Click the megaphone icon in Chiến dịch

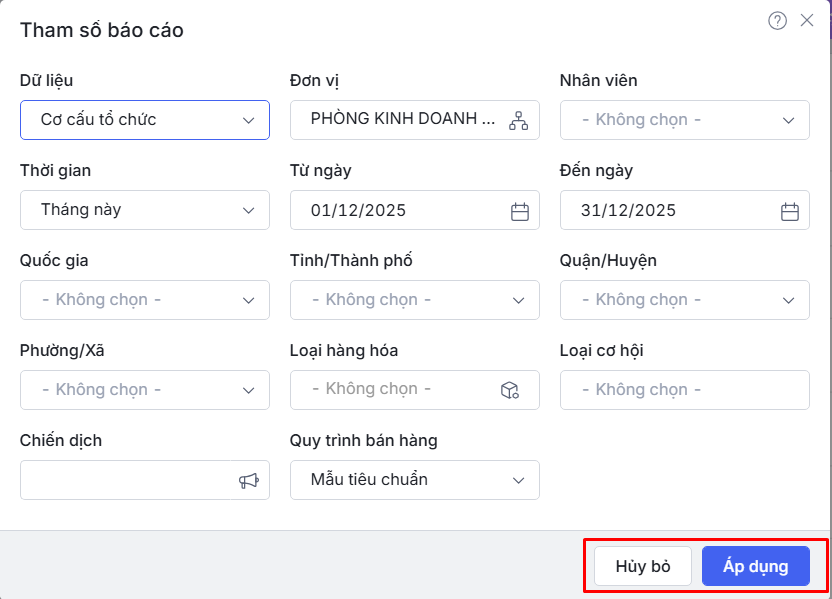pyautogui.click(x=248, y=481)
